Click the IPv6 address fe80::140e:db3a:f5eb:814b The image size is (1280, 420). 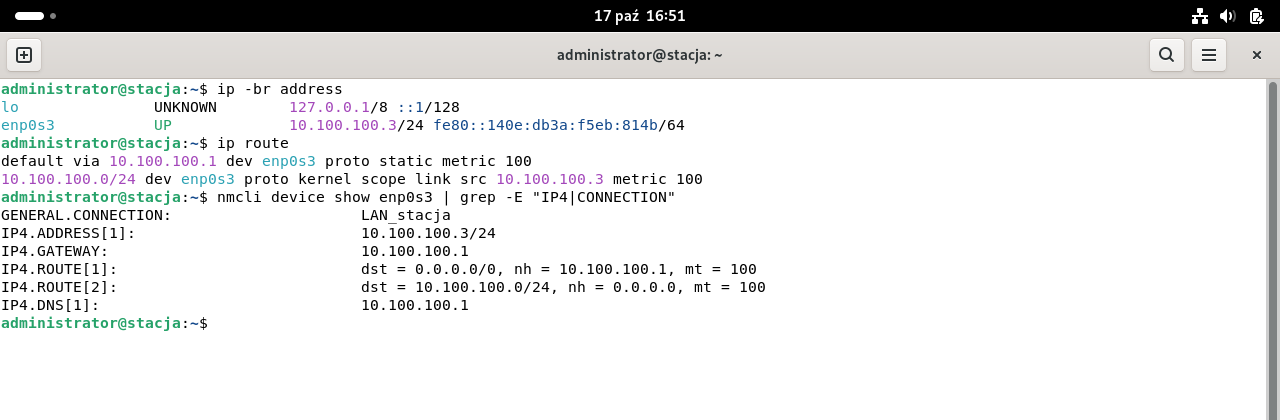(545, 125)
